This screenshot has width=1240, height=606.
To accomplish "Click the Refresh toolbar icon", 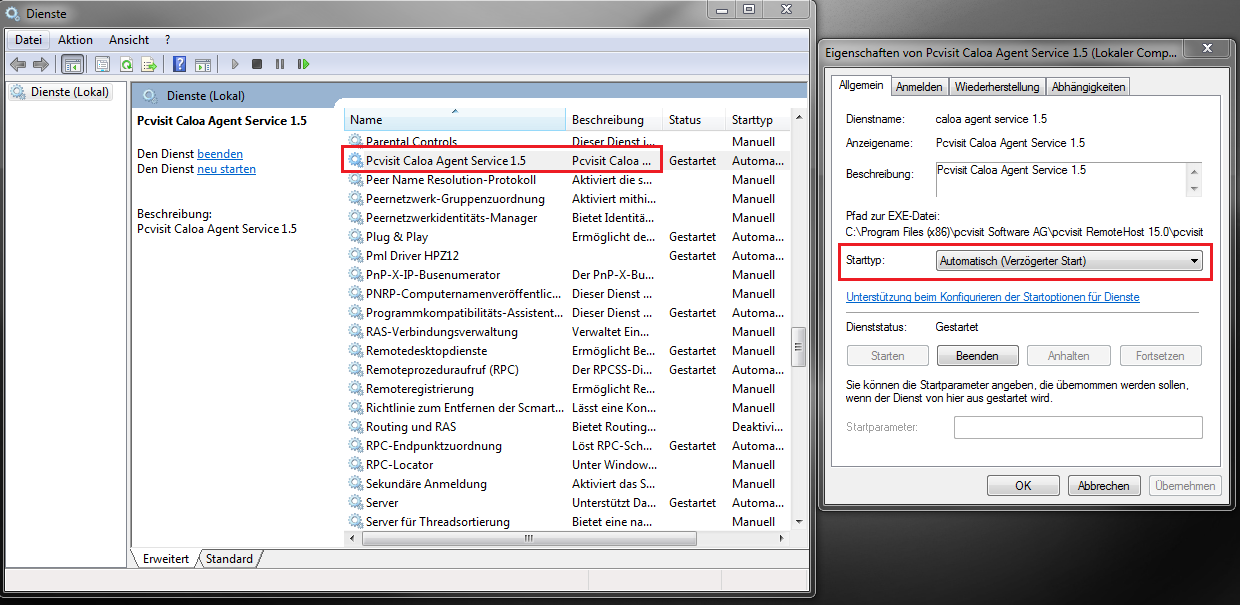I will [x=126, y=64].
